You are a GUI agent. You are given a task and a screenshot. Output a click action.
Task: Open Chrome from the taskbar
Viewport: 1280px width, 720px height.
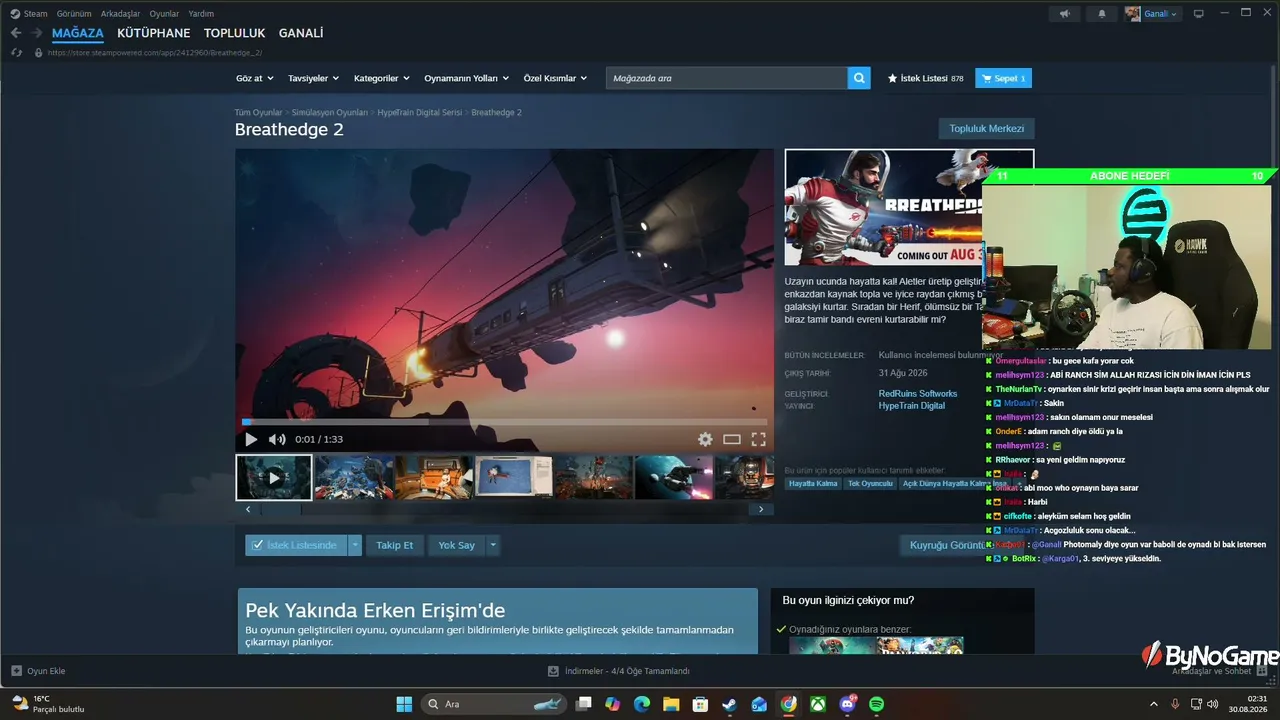click(789, 704)
